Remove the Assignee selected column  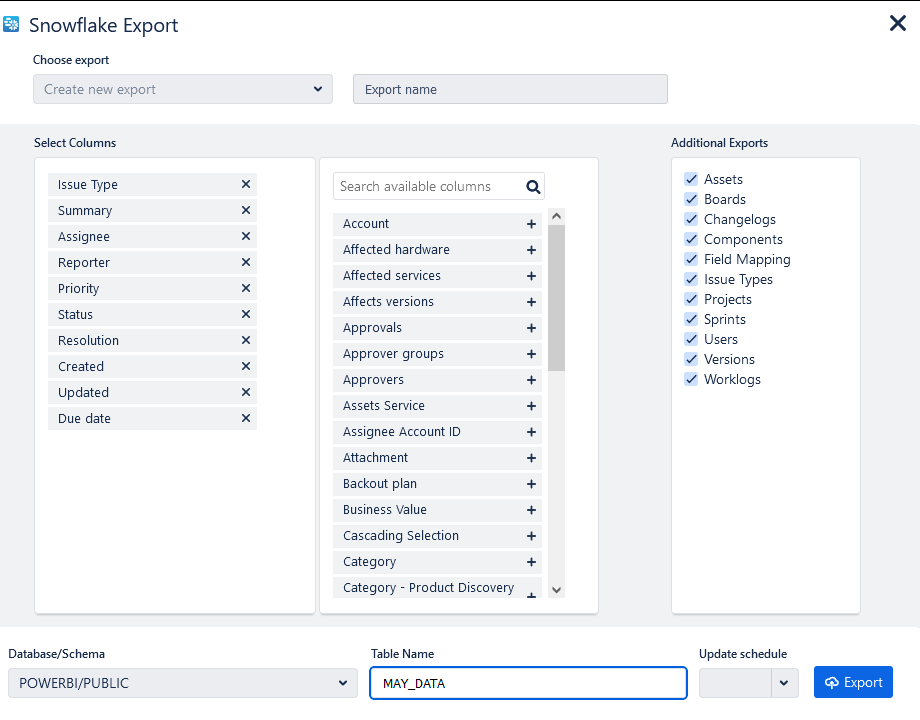tap(246, 237)
